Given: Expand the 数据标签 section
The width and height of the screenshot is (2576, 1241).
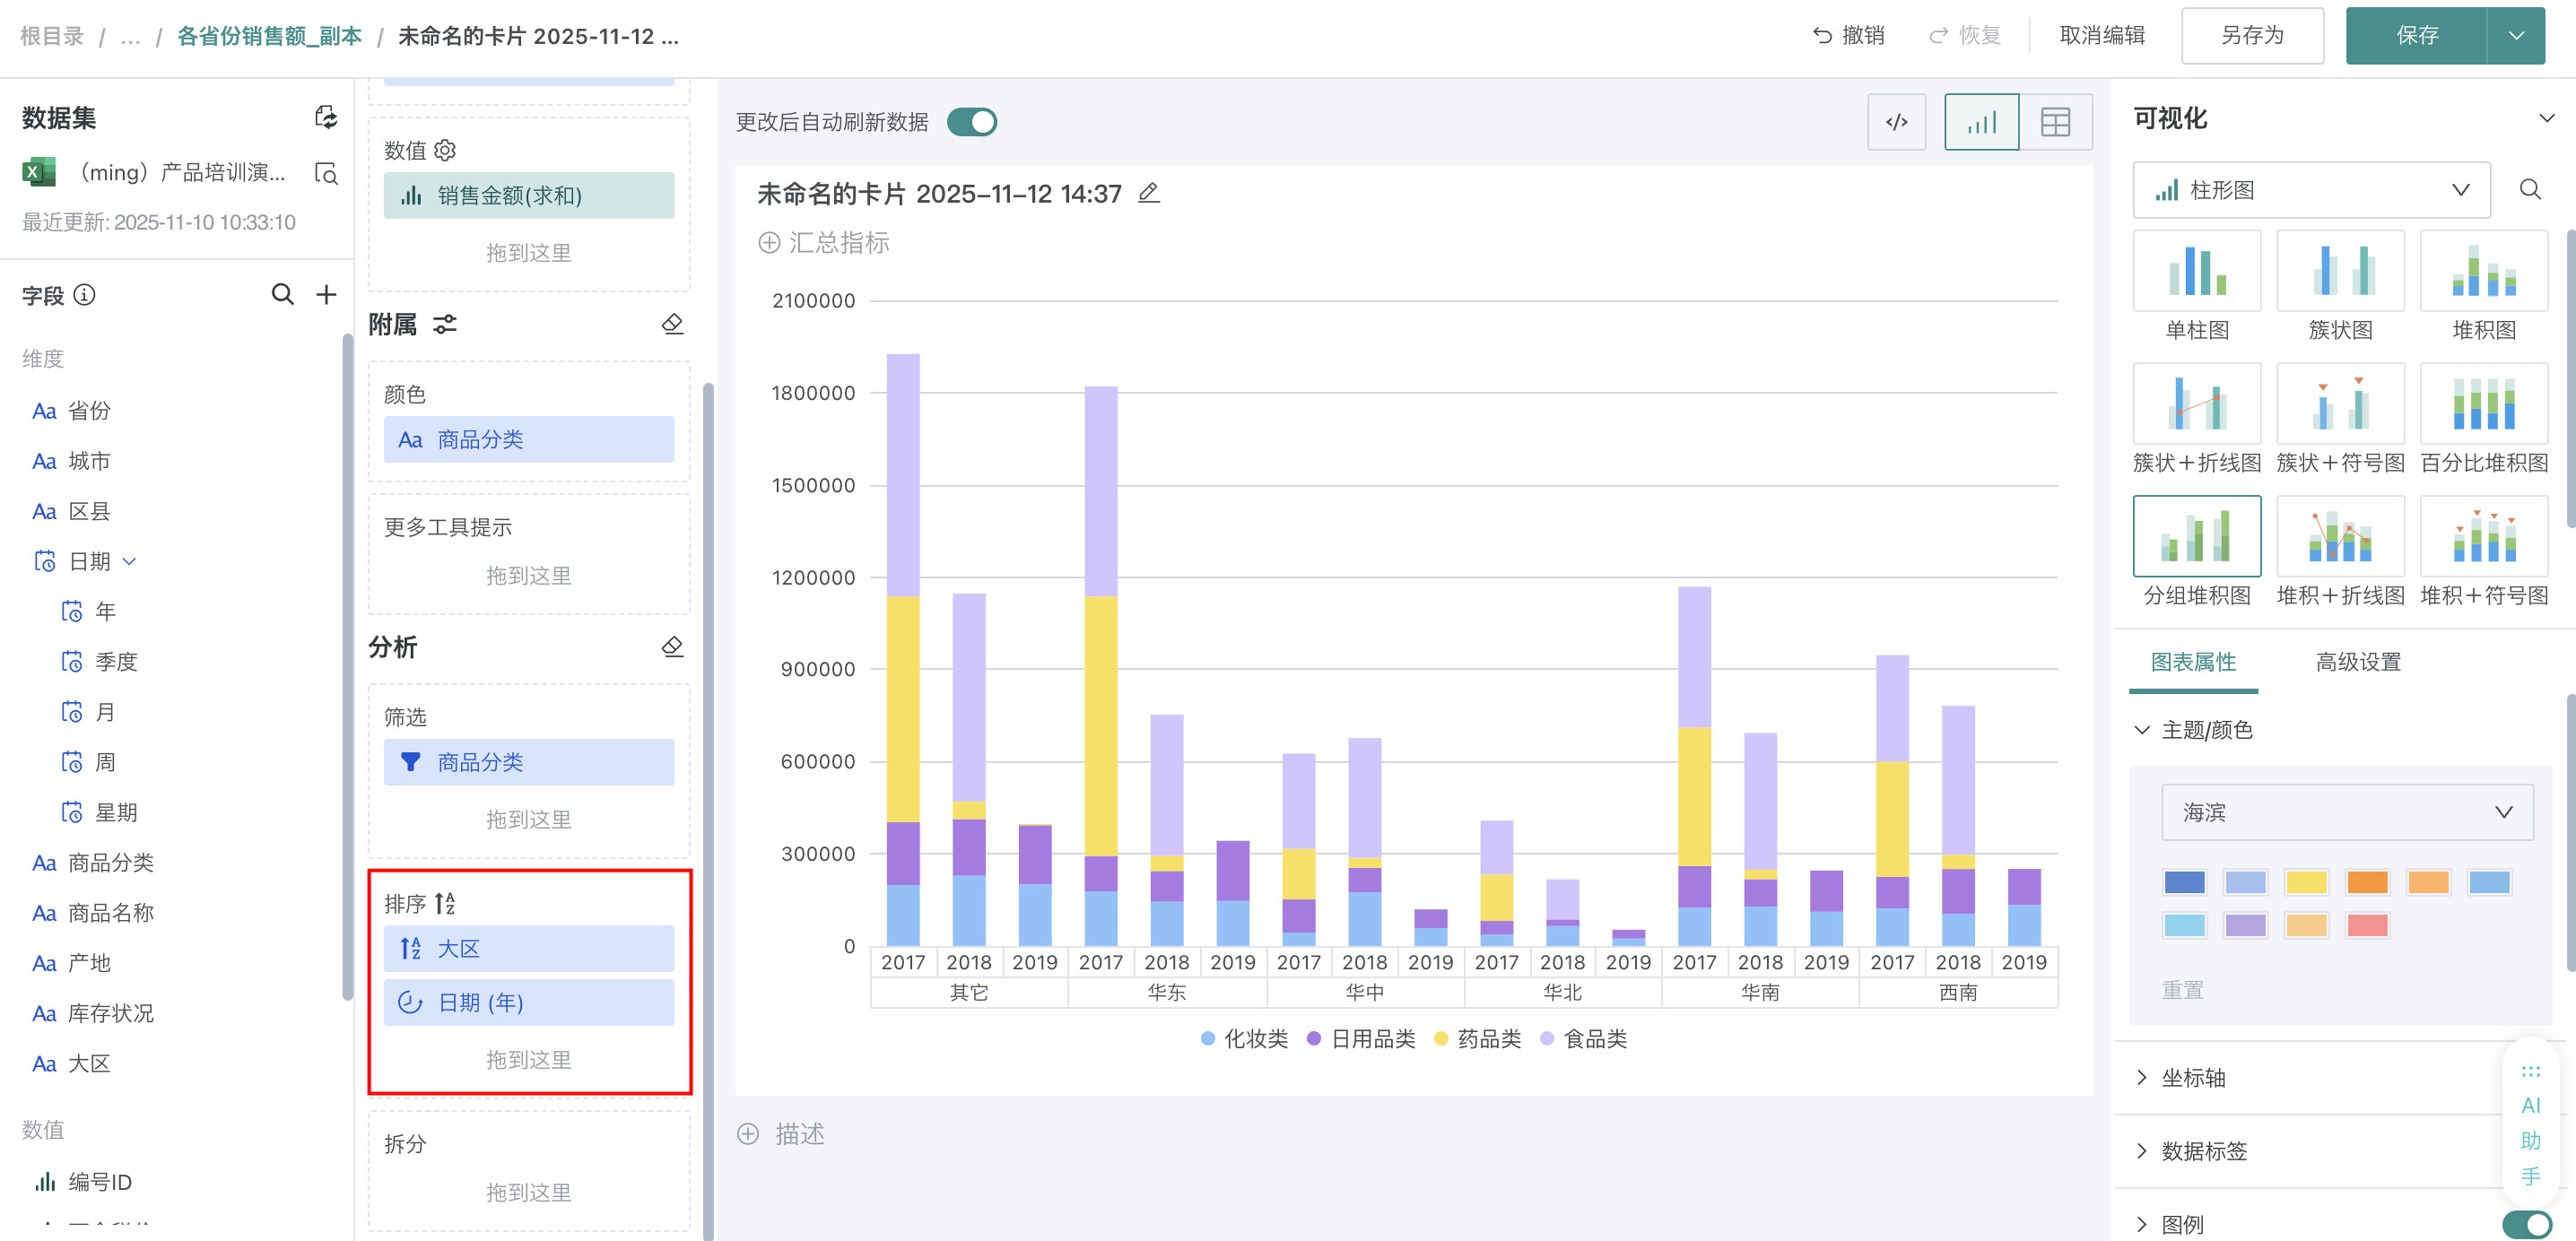Looking at the screenshot, I should 2203,1150.
